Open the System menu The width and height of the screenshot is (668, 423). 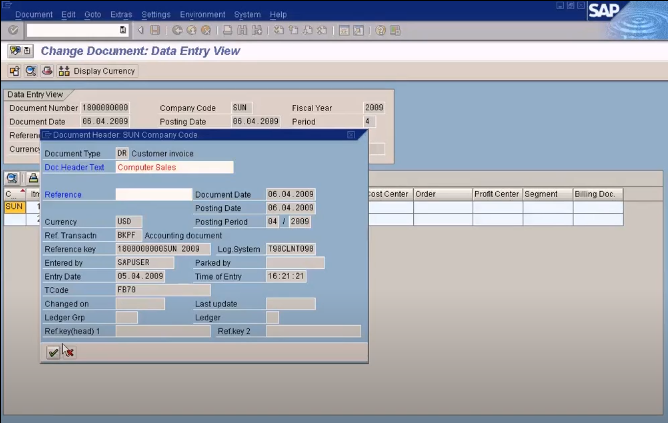click(x=247, y=14)
